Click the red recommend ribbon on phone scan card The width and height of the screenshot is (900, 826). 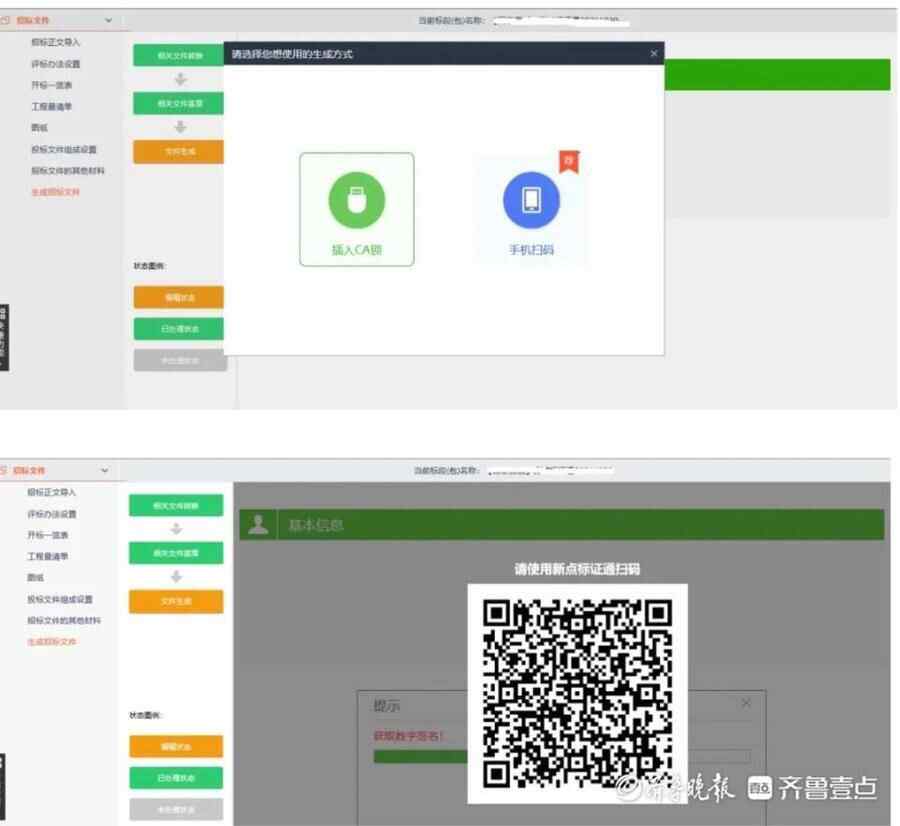[x=569, y=161]
